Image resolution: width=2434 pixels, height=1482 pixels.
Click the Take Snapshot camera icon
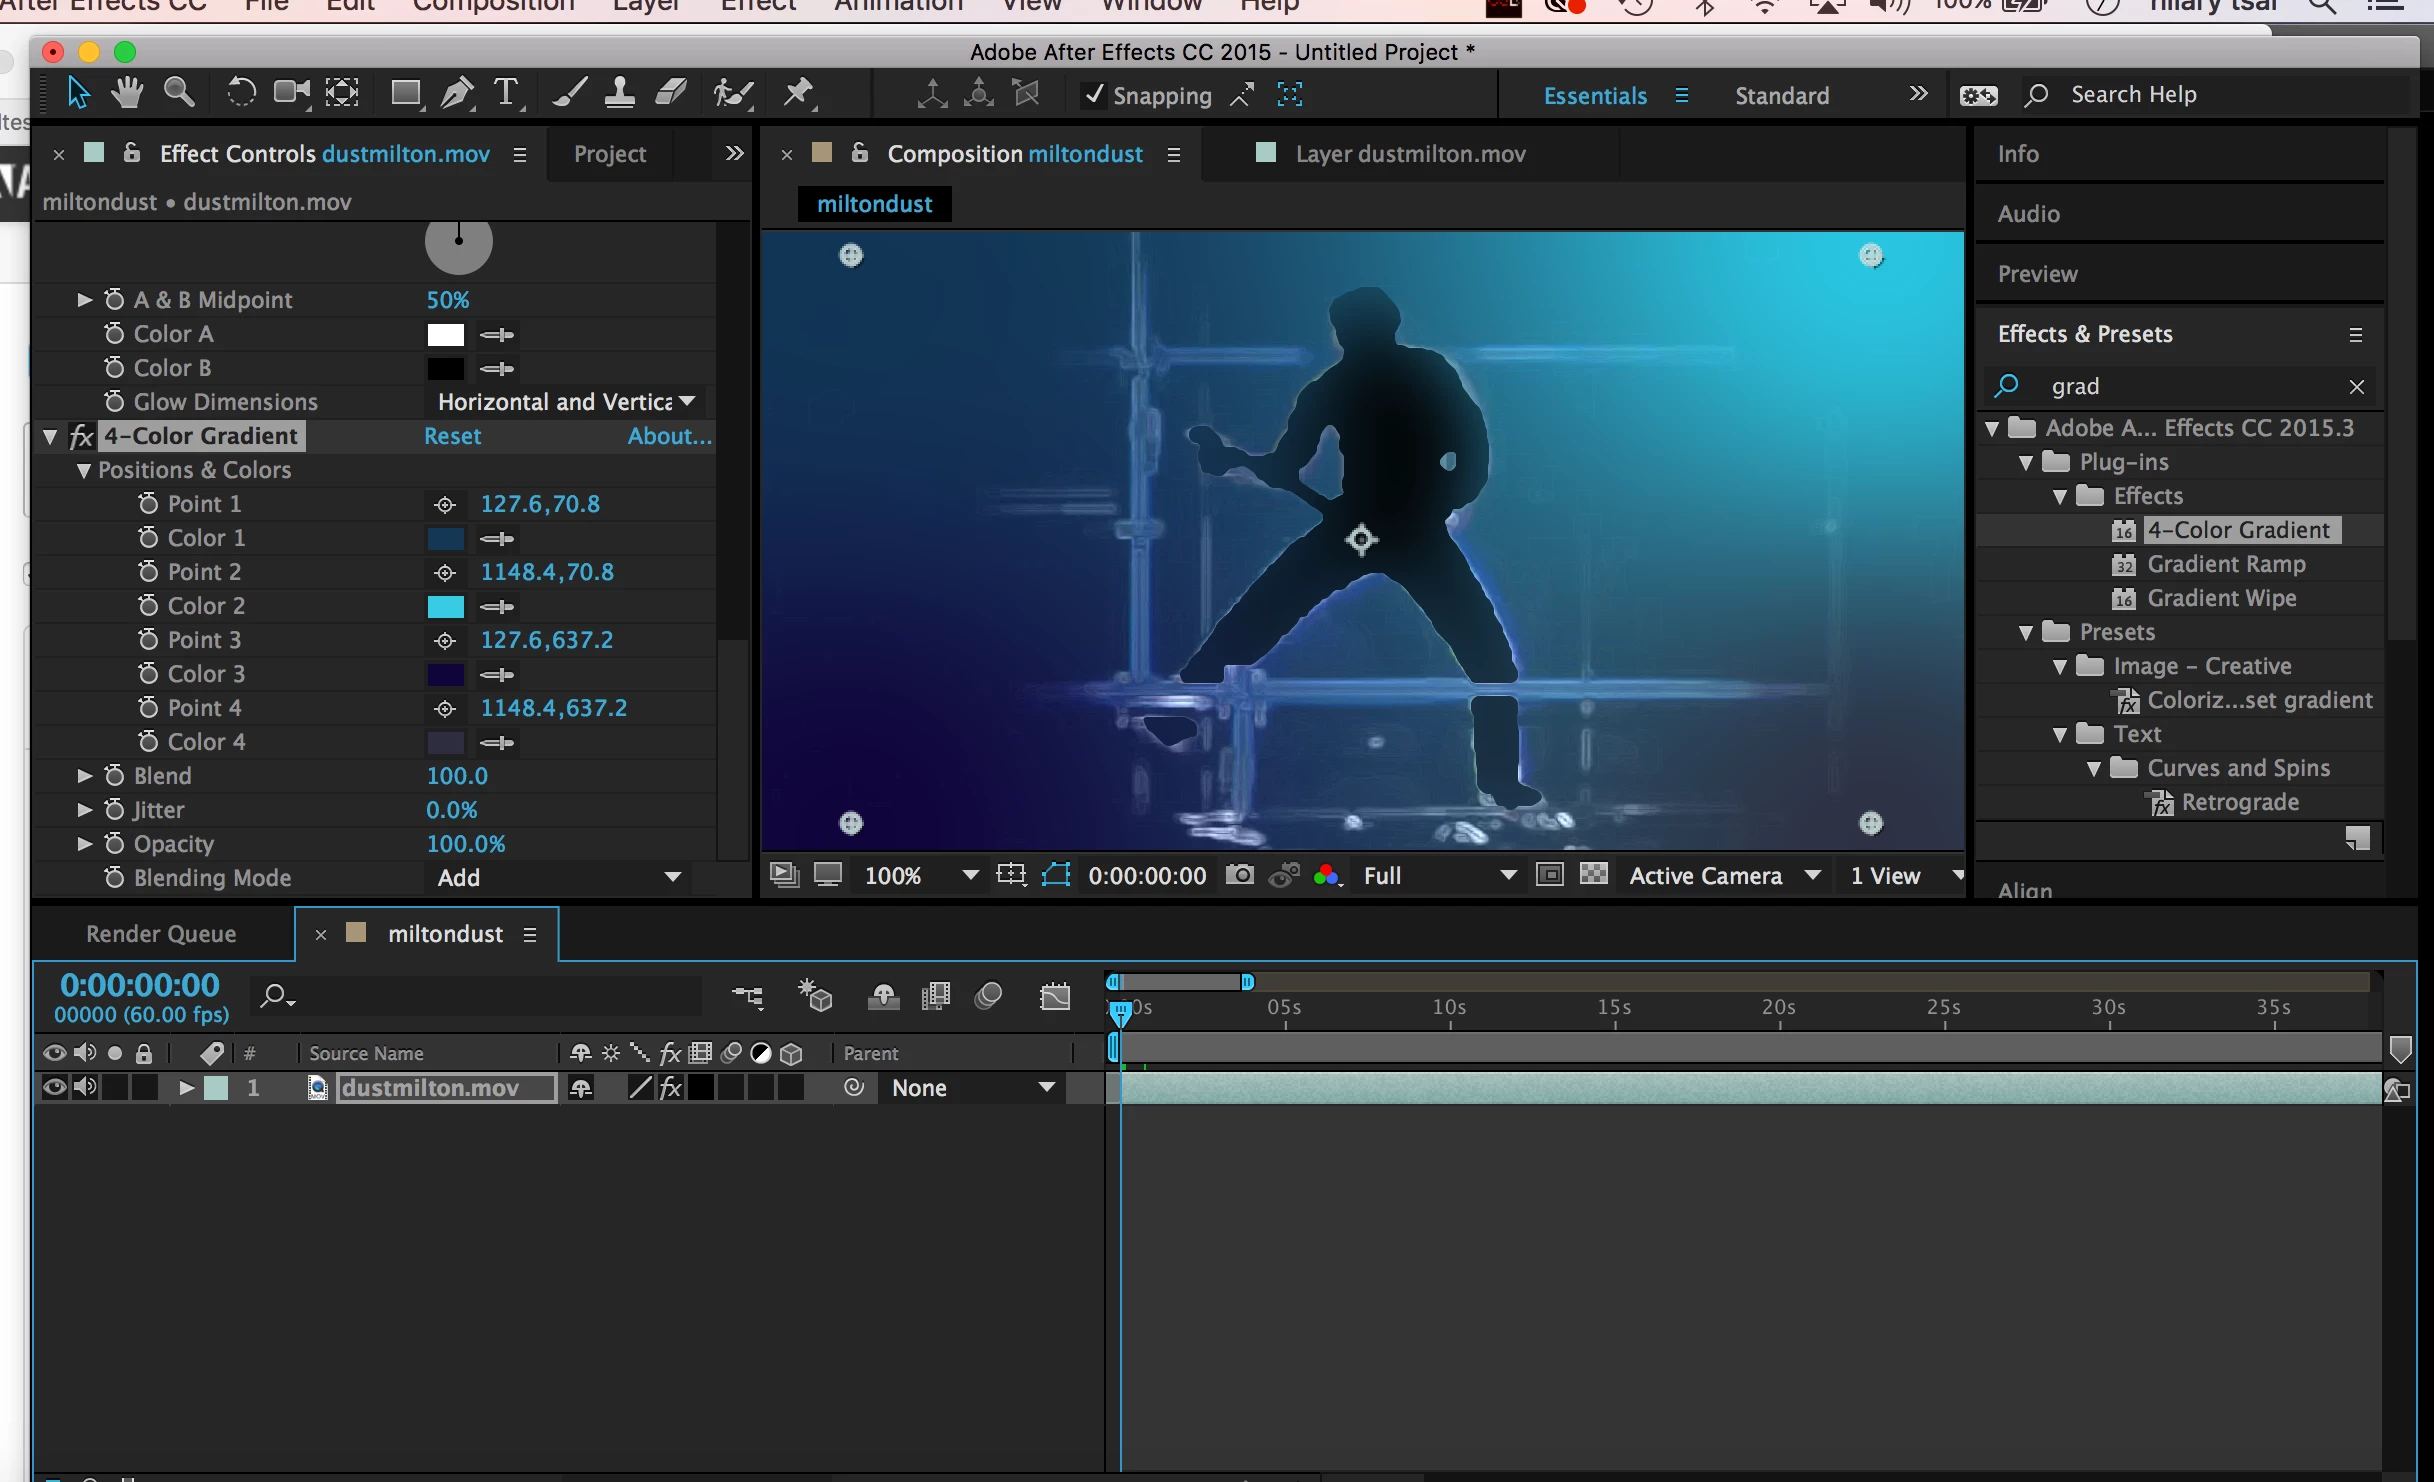pos(1239,875)
